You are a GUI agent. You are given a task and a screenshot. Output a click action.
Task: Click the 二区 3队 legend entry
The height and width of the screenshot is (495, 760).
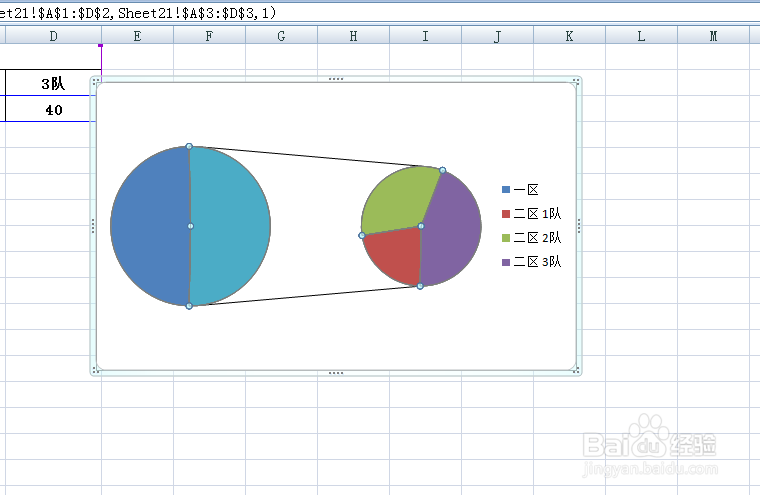[532, 262]
